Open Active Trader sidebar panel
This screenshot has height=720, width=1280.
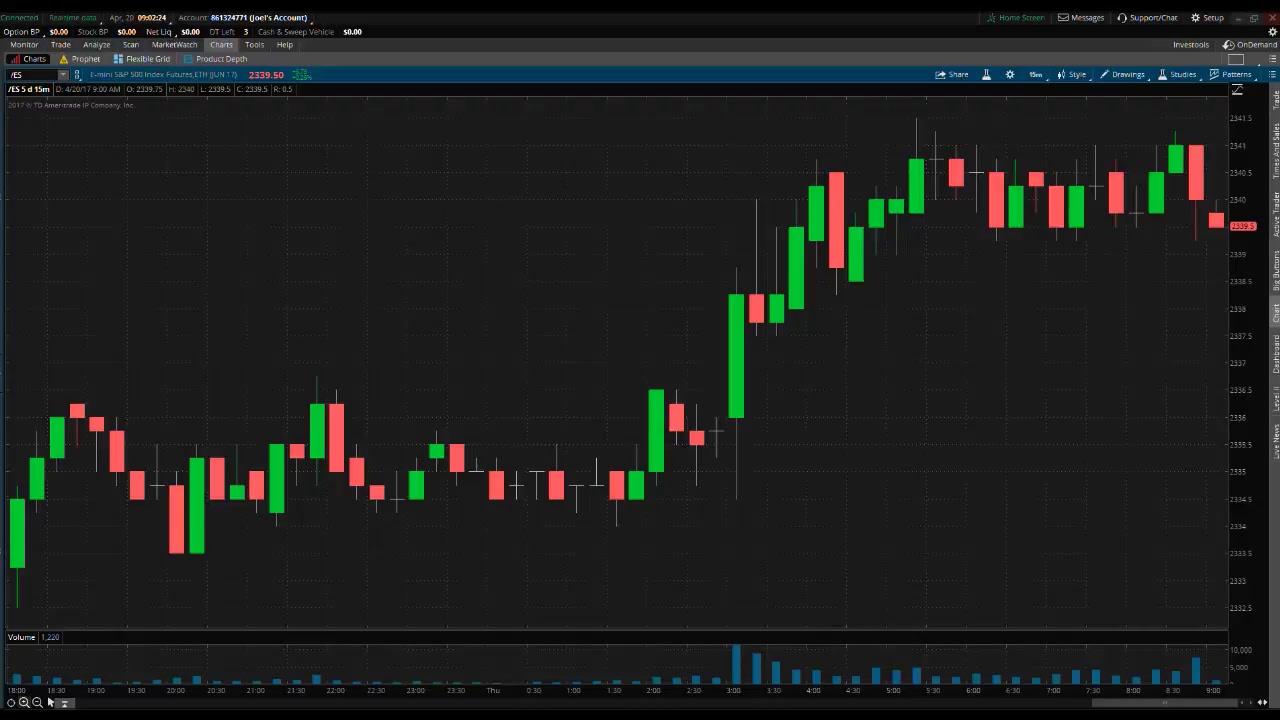(x=1275, y=215)
